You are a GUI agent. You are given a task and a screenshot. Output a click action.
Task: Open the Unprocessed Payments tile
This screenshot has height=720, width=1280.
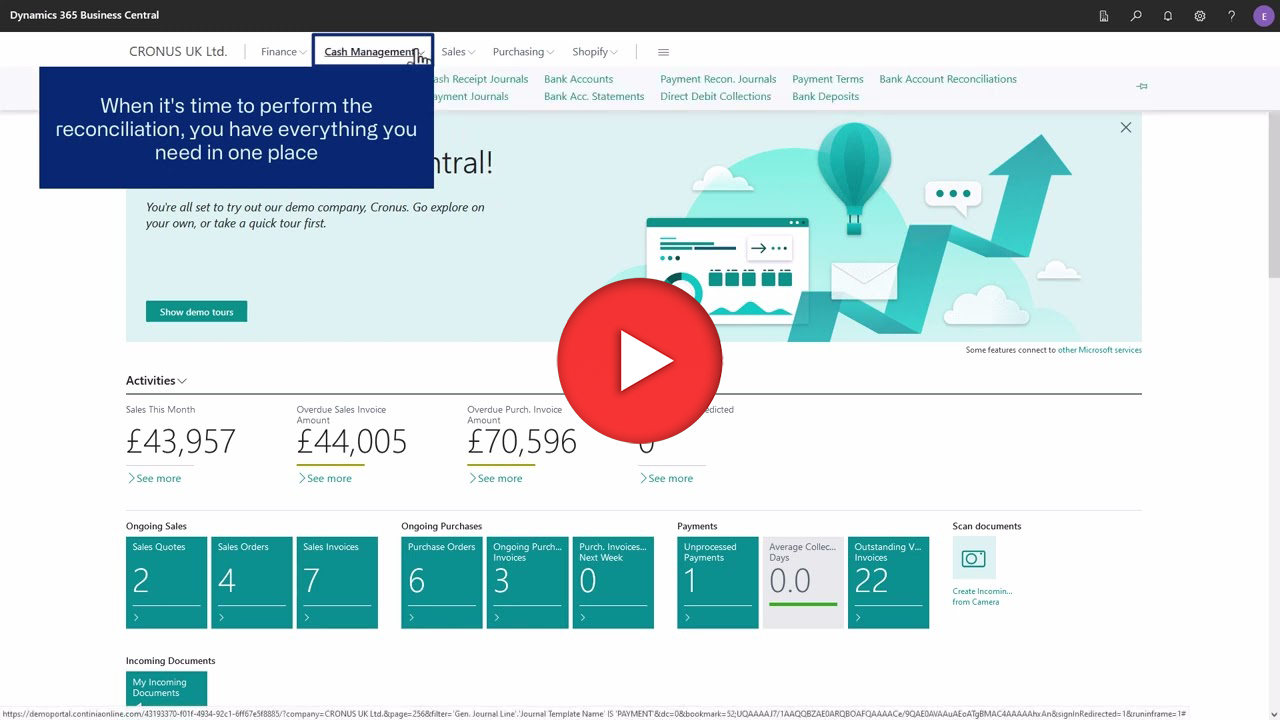click(718, 583)
